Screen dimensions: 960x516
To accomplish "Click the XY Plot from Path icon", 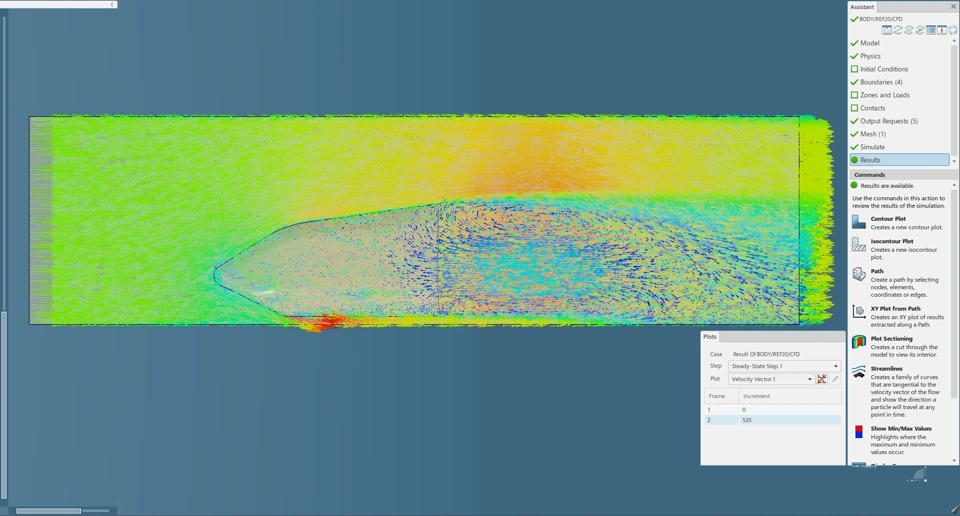I will pyautogui.click(x=858, y=312).
